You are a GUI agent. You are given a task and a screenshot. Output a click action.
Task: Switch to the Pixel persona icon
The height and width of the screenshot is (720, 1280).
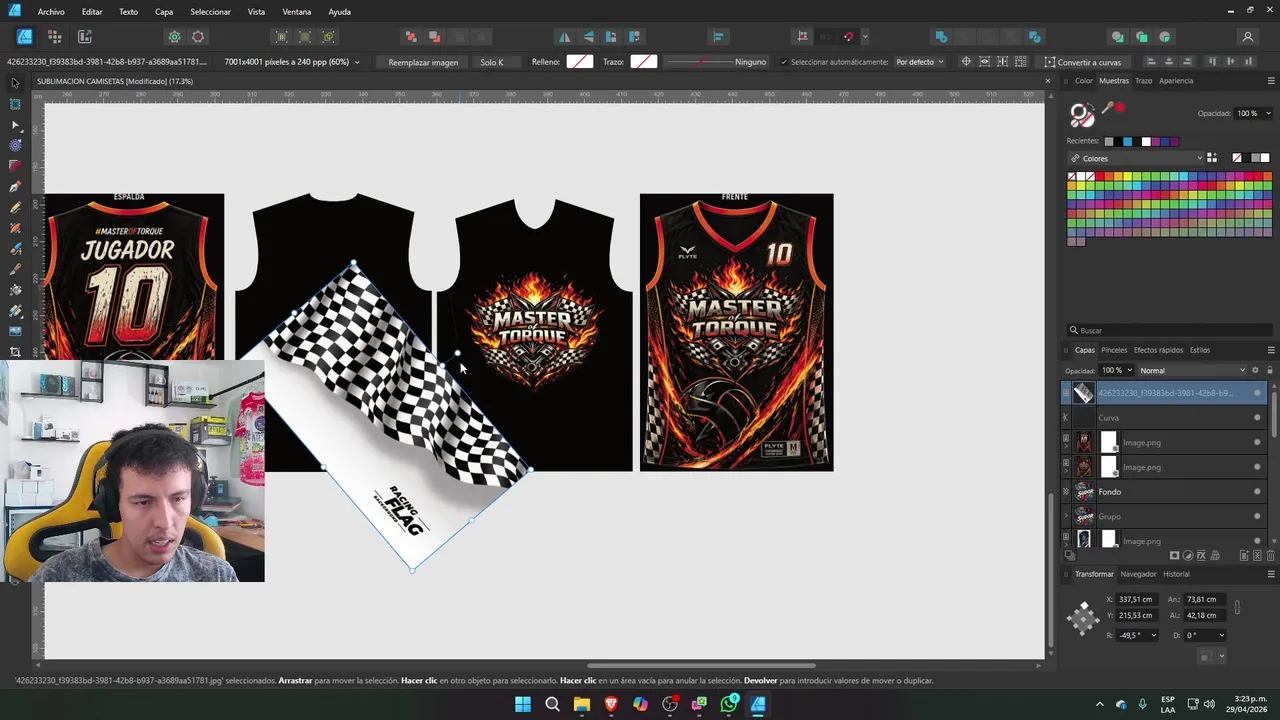click(x=55, y=37)
